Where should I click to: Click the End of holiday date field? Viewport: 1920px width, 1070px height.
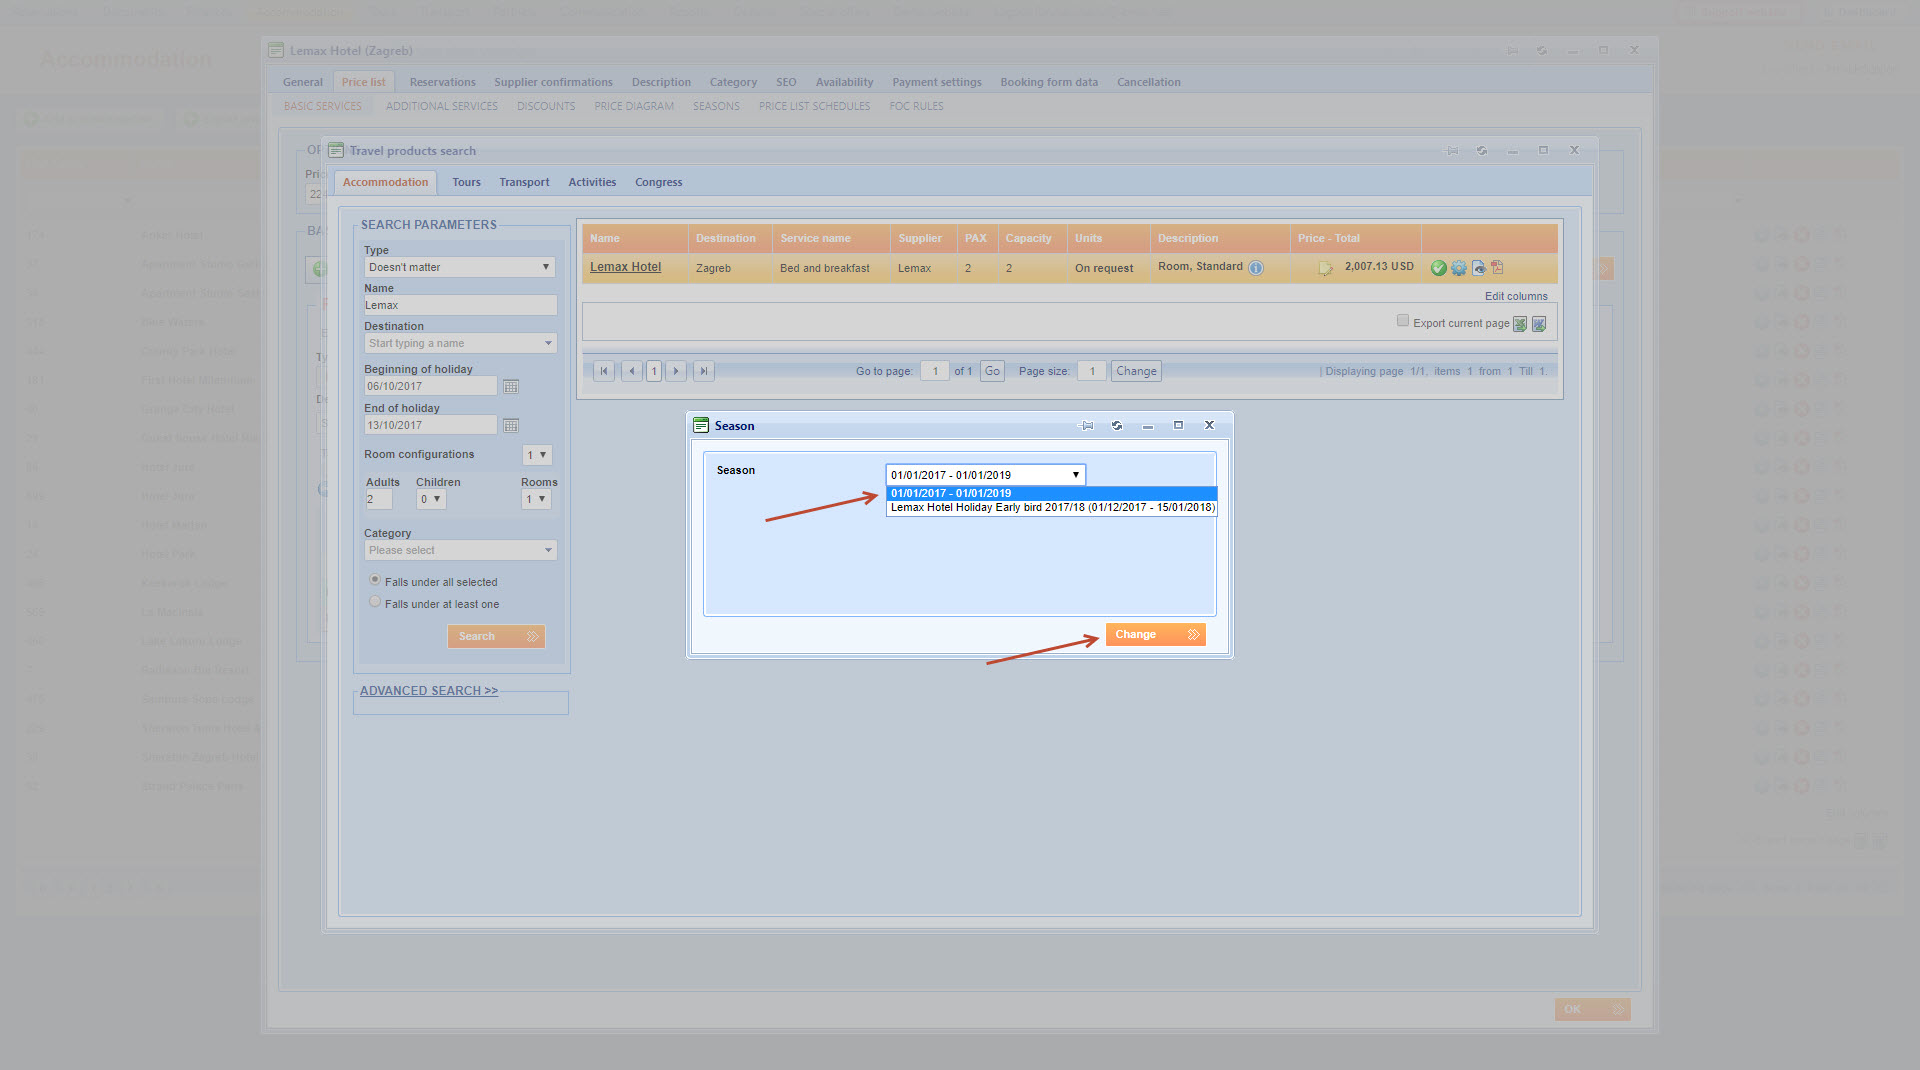[x=430, y=425]
